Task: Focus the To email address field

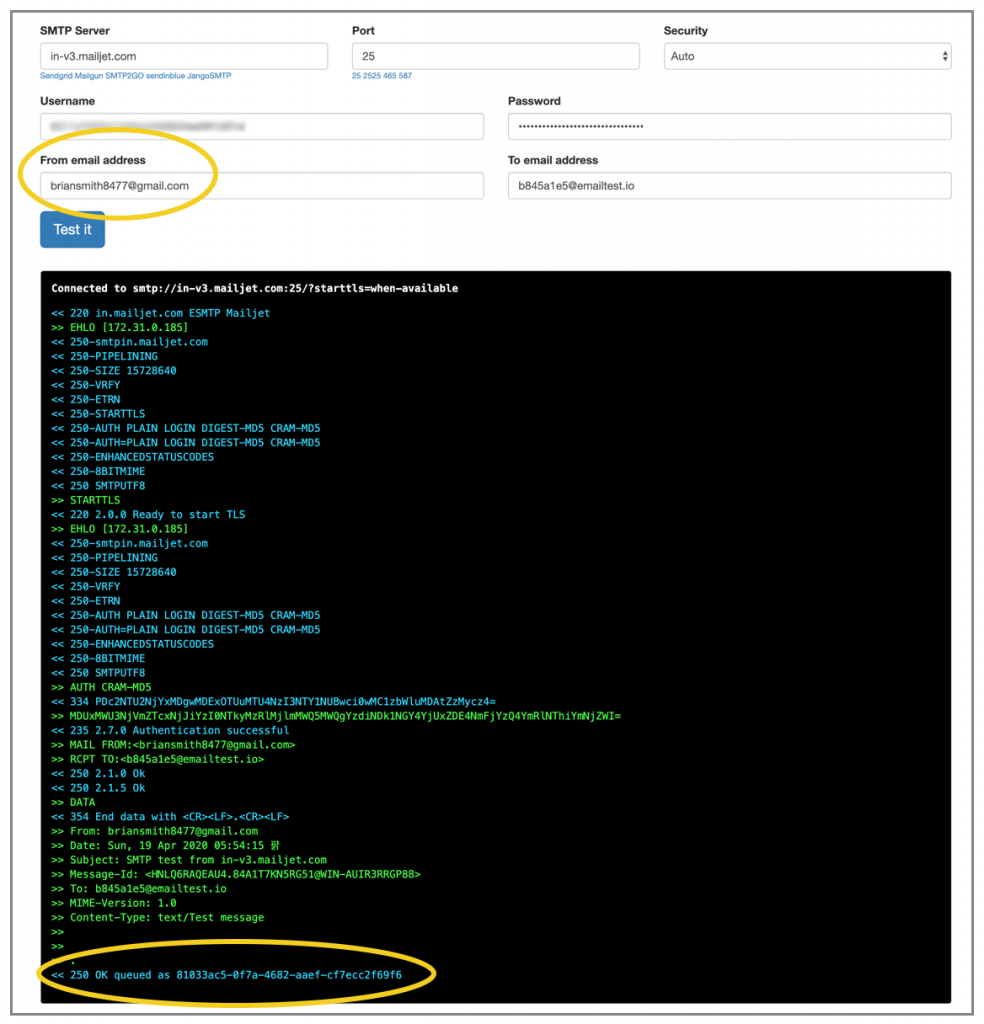Action: click(729, 186)
